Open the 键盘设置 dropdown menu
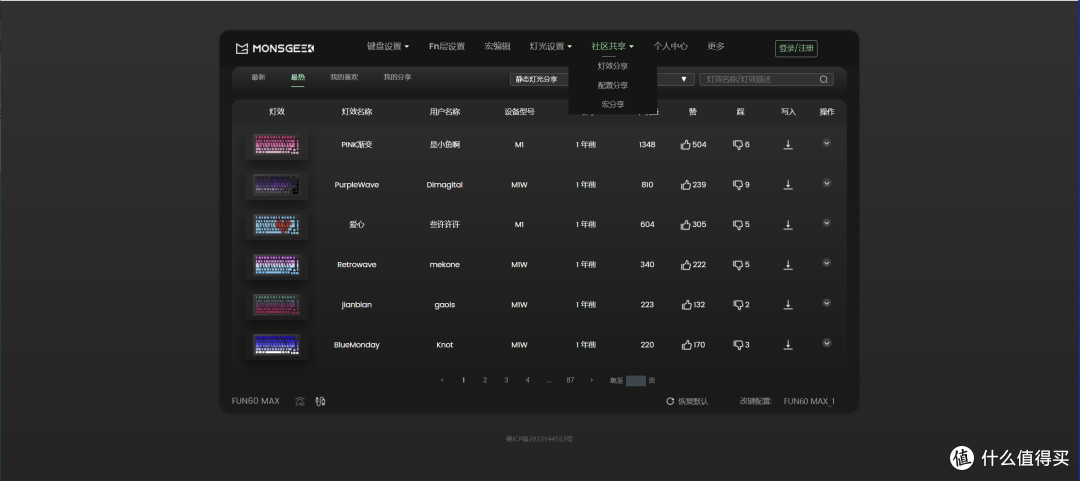This screenshot has width=1080, height=481. click(x=387, y=46)
